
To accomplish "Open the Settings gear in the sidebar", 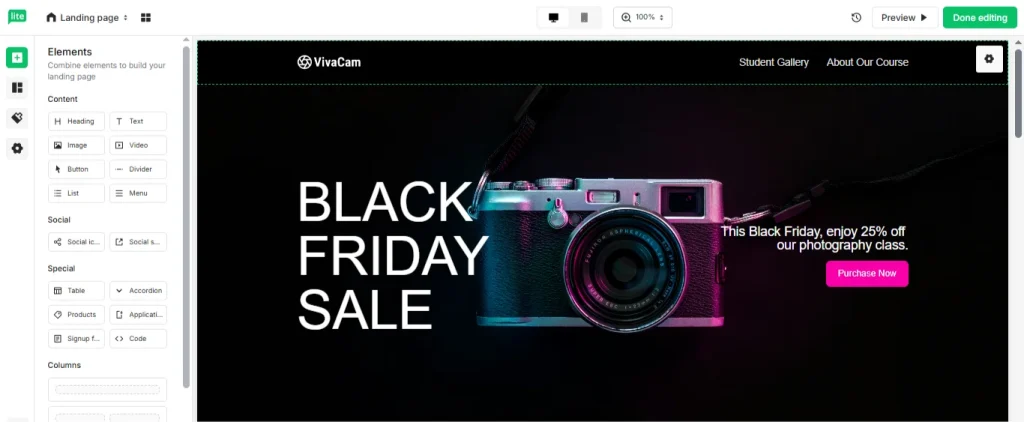I will click(x=17, y=148).
